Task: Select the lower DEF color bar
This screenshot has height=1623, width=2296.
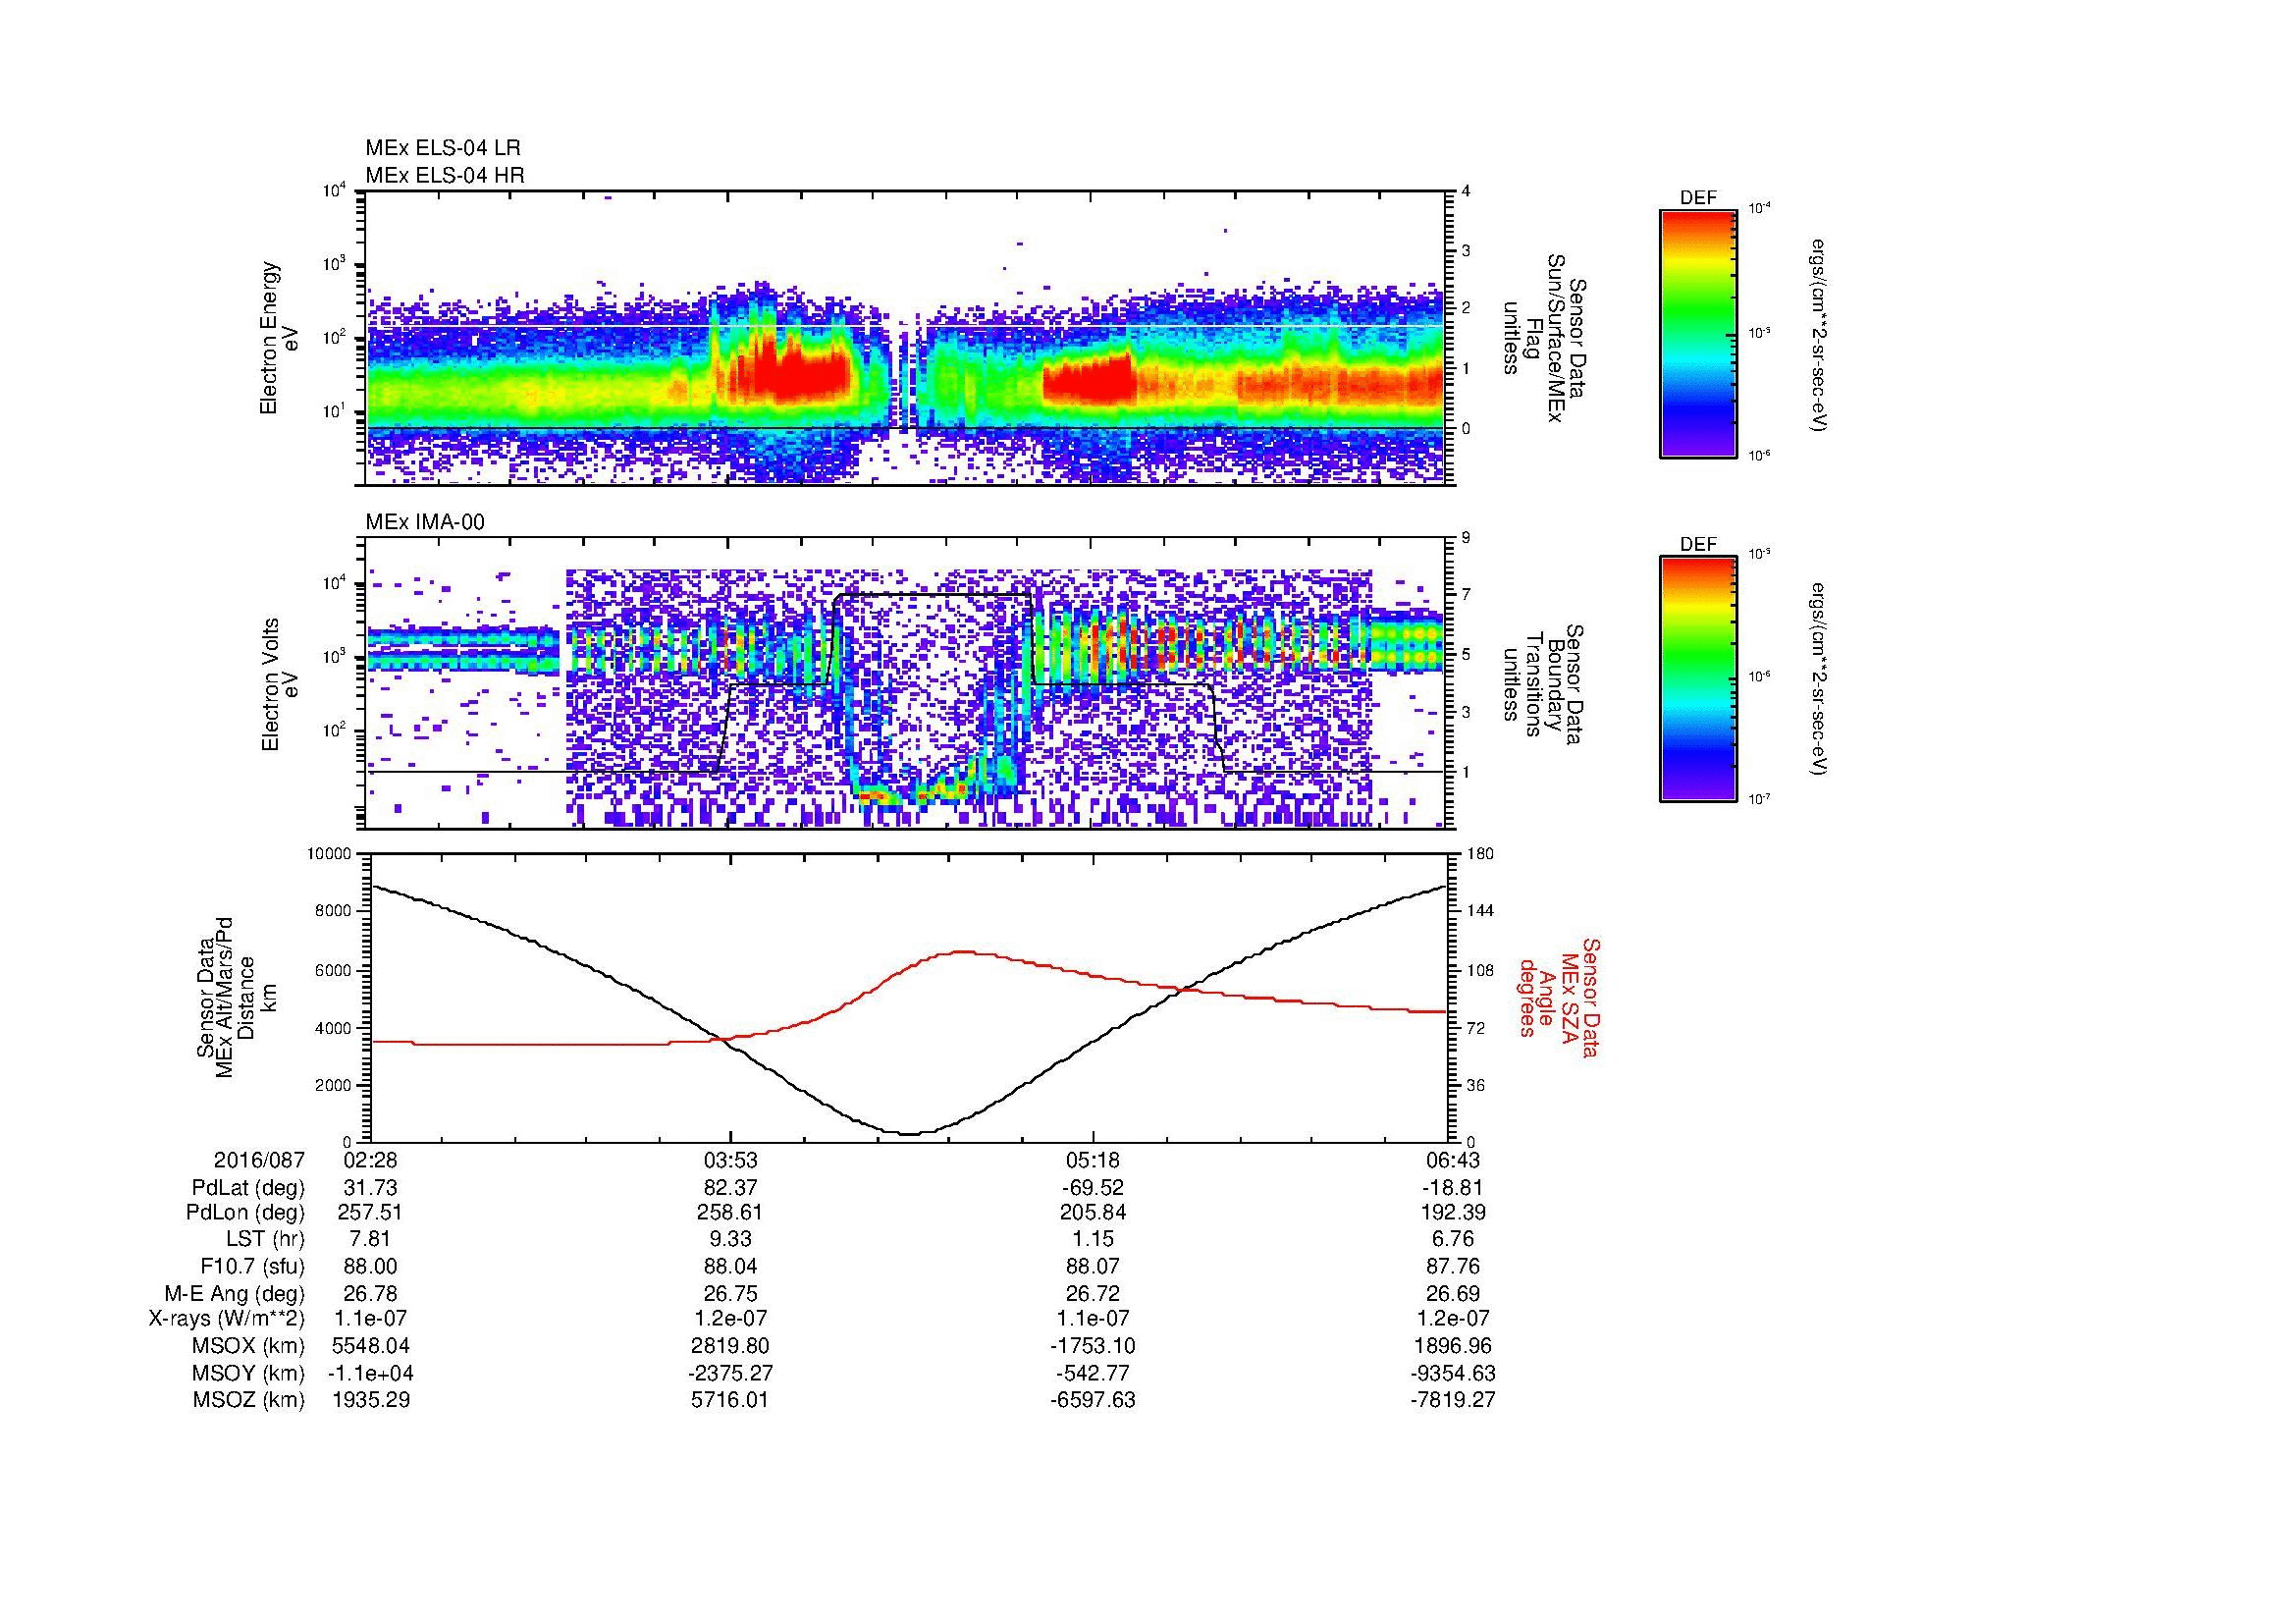Action: (1698, 679)
